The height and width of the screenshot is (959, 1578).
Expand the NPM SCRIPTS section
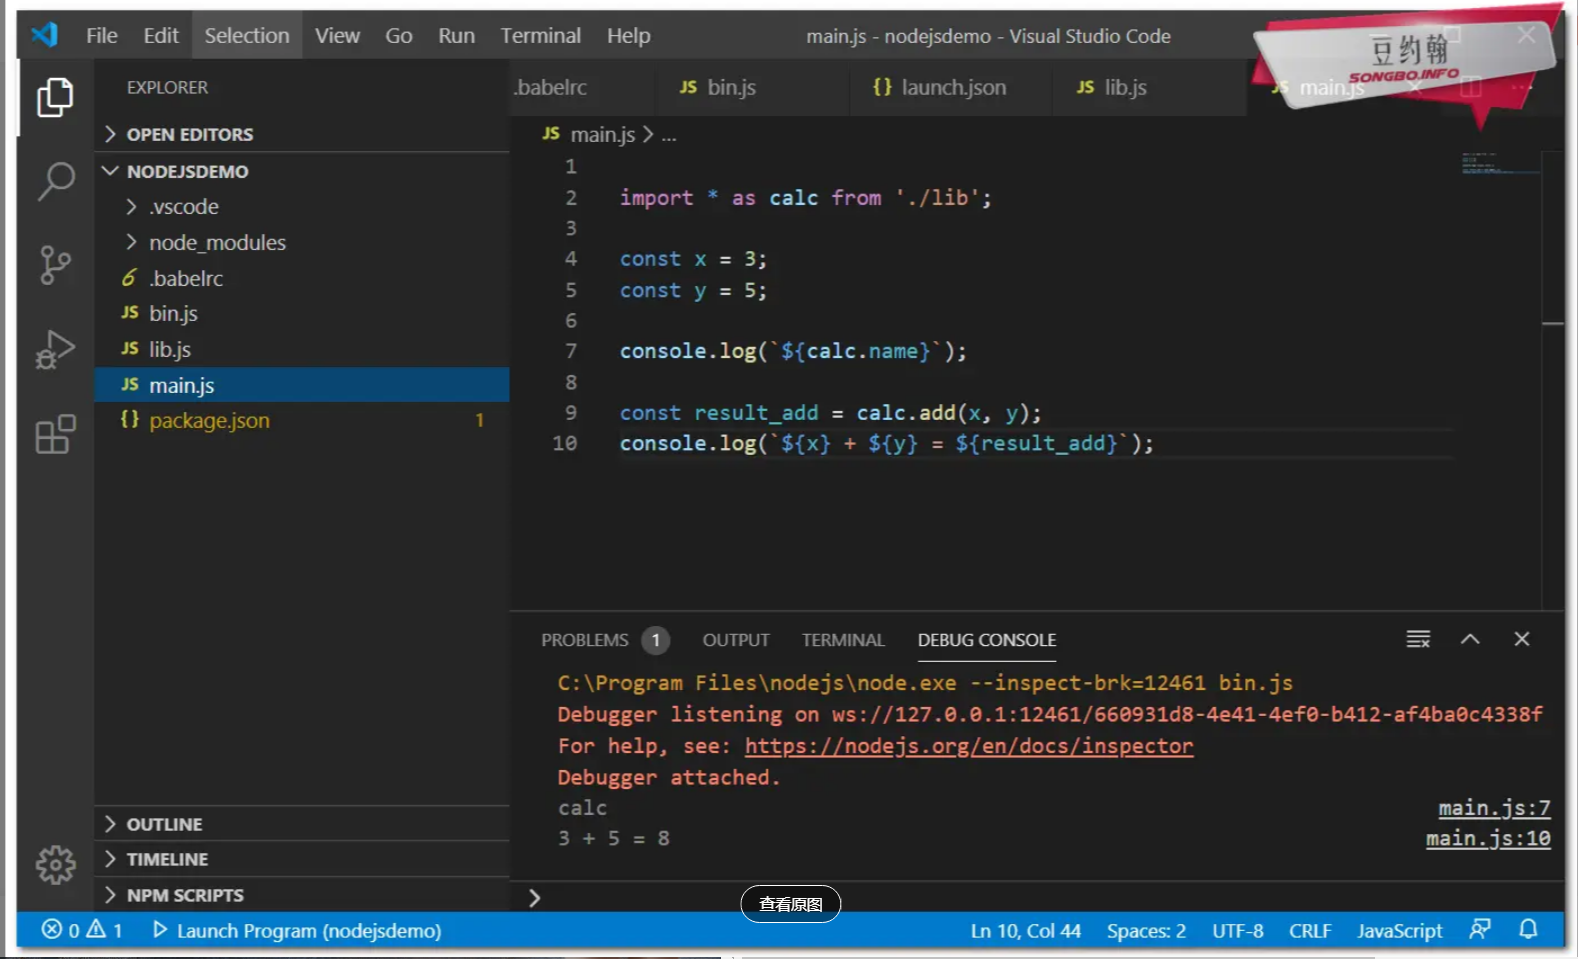click(302, 895)
